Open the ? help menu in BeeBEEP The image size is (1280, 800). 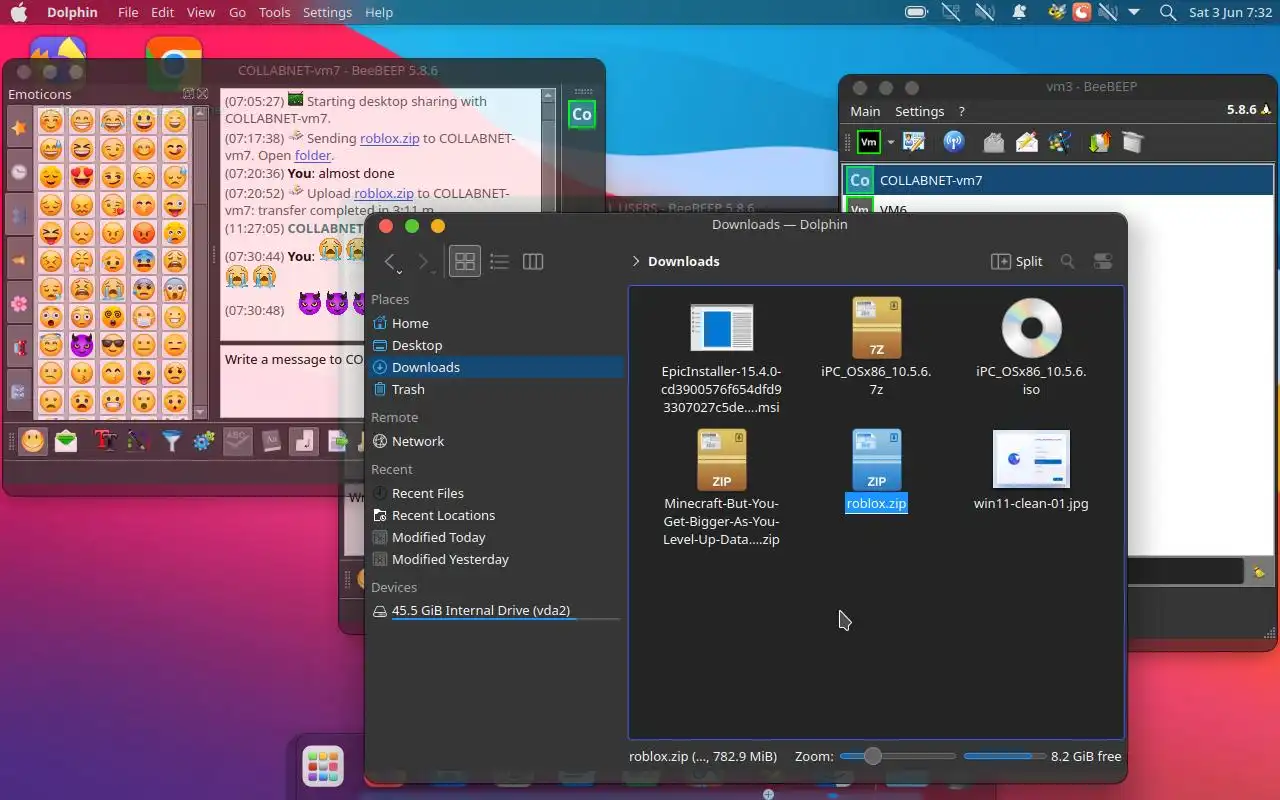click(x=961, y=111)
